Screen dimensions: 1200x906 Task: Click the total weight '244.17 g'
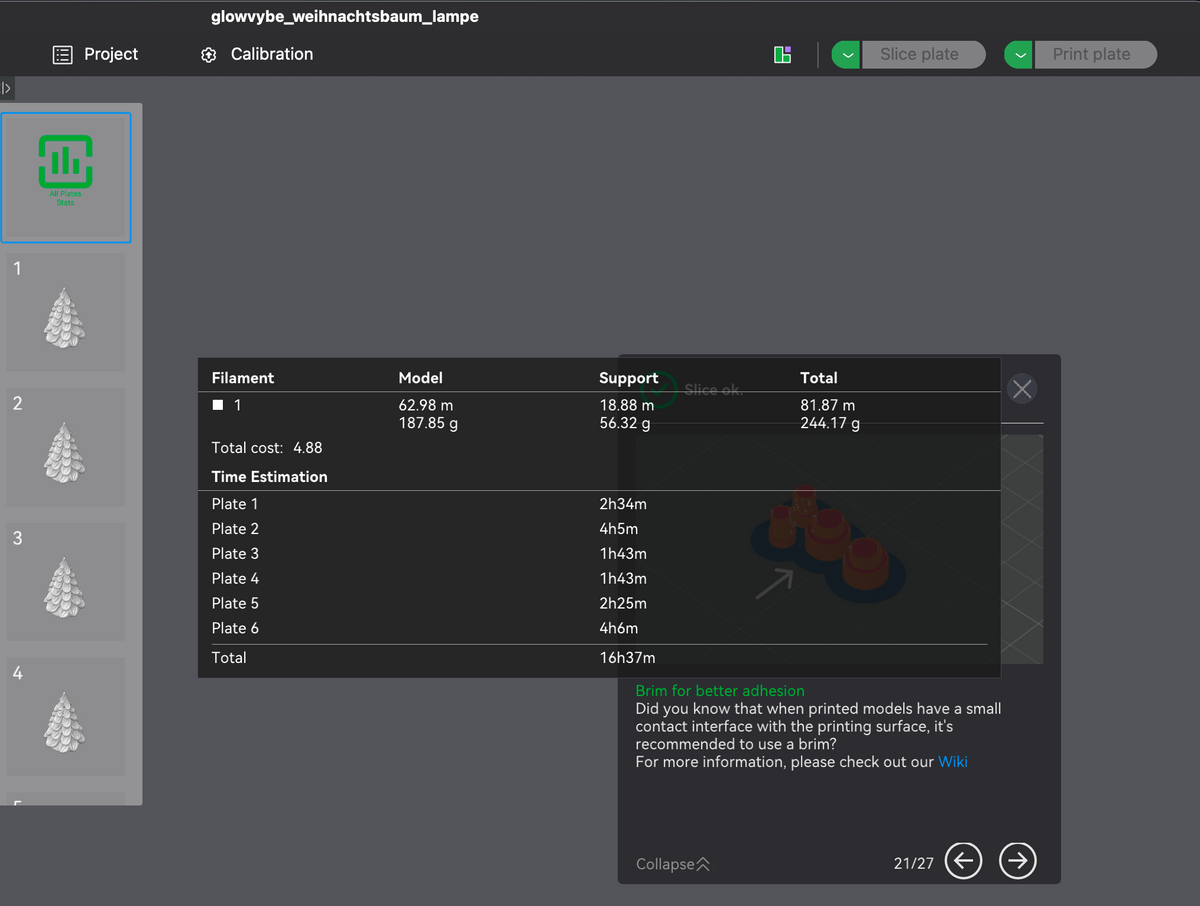830,423
